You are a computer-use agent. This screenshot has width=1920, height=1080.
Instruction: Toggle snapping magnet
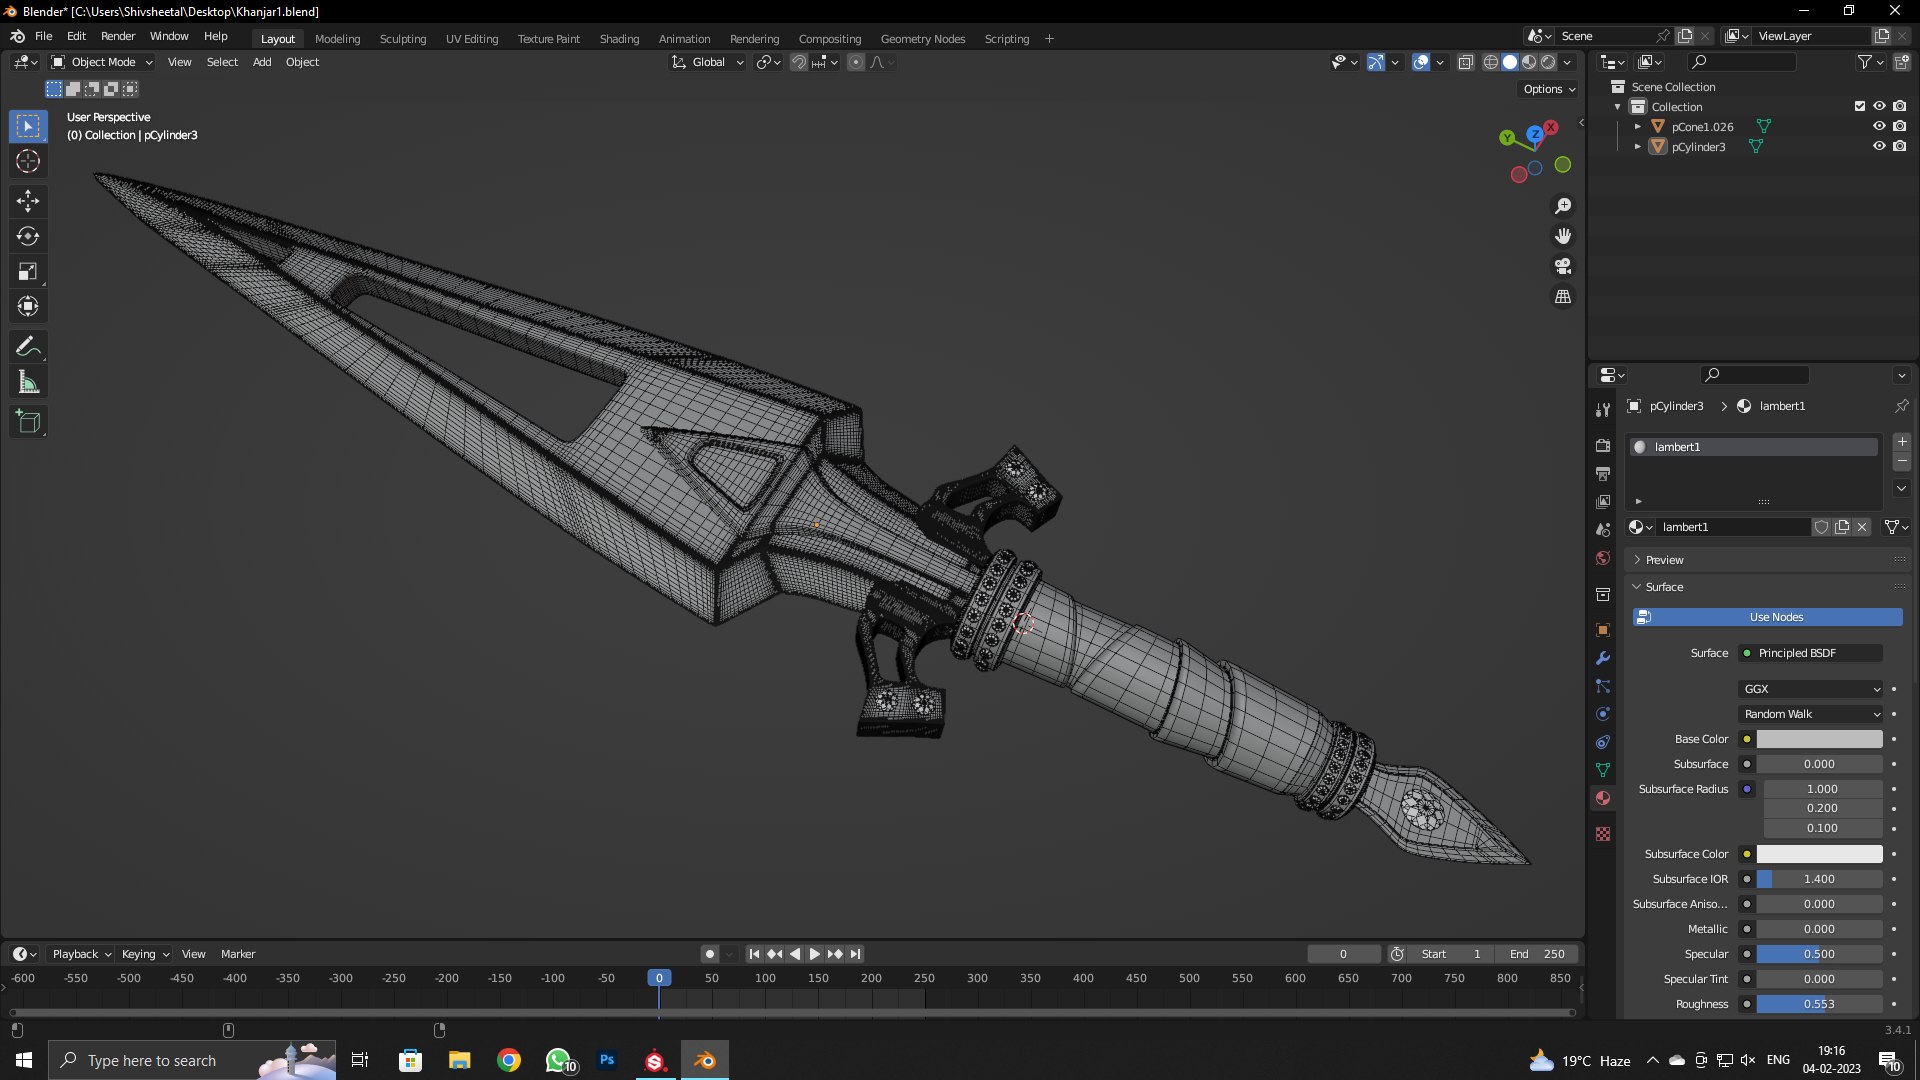799,62
